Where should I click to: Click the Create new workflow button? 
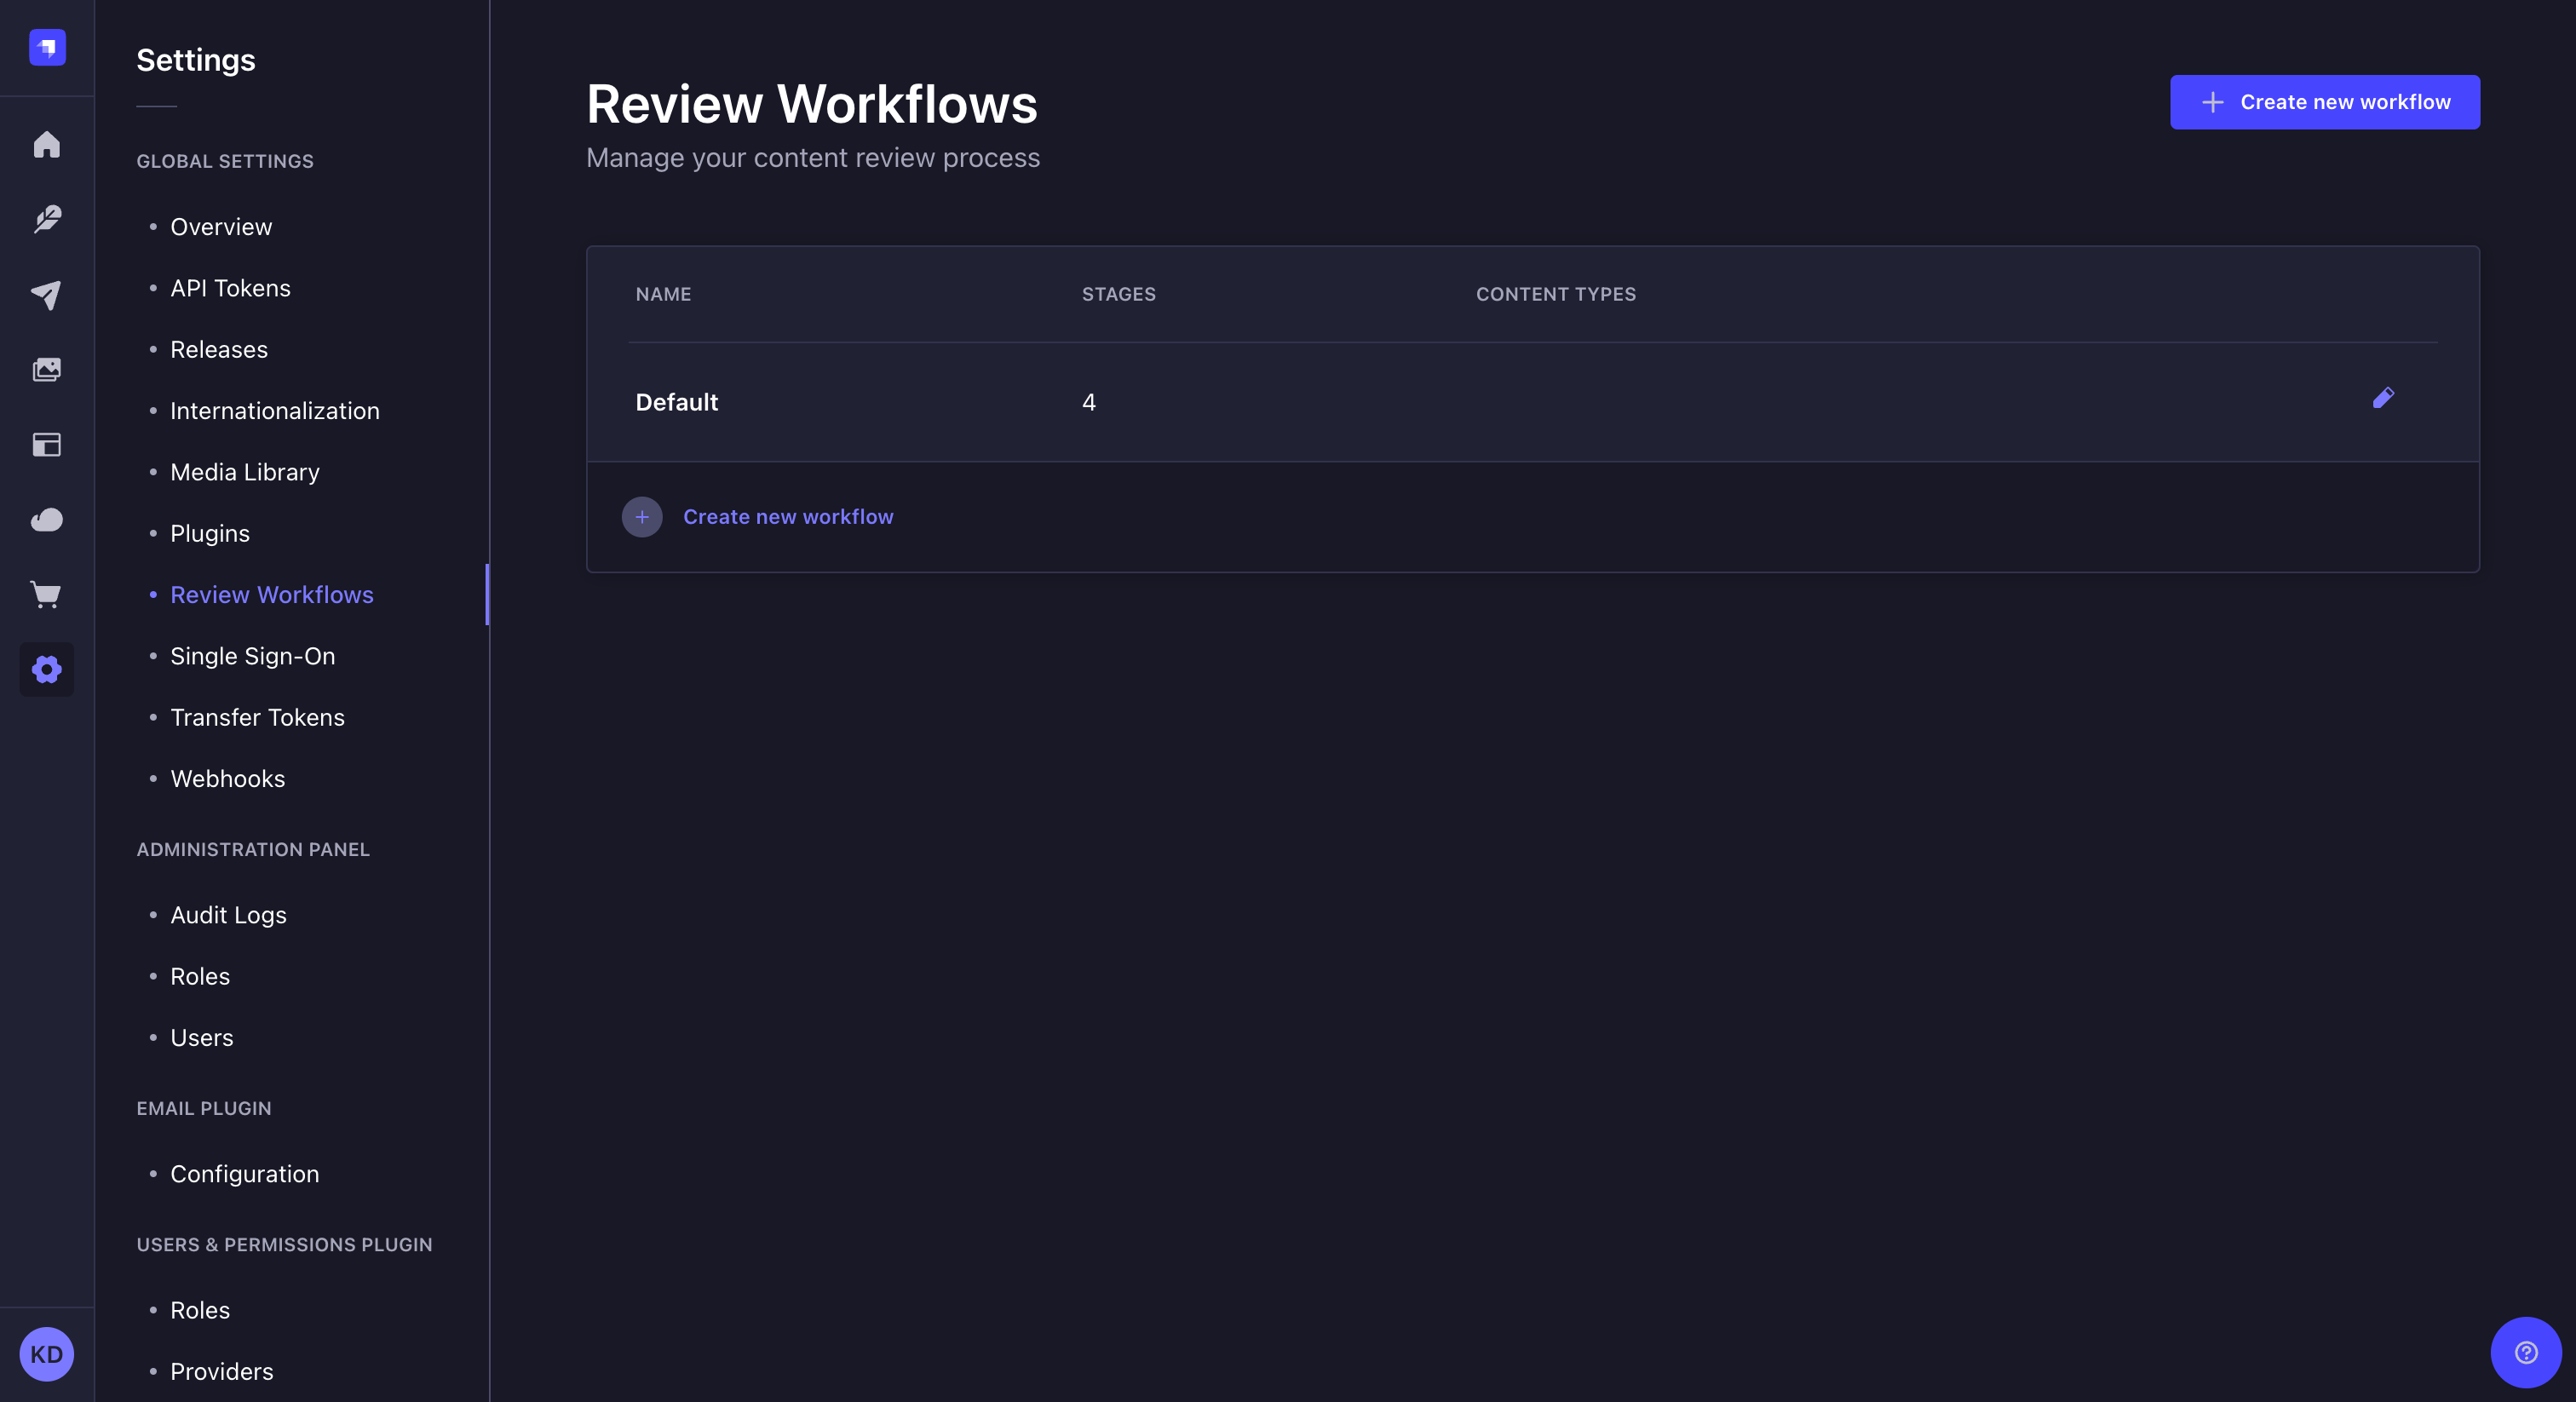pos(2324,101)
